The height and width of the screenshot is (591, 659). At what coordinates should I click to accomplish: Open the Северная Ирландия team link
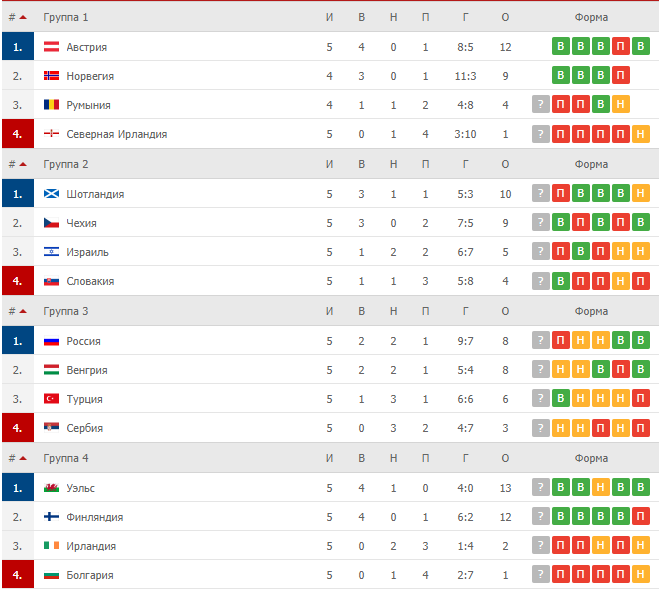pyautogui.click(x=116, y=134)
